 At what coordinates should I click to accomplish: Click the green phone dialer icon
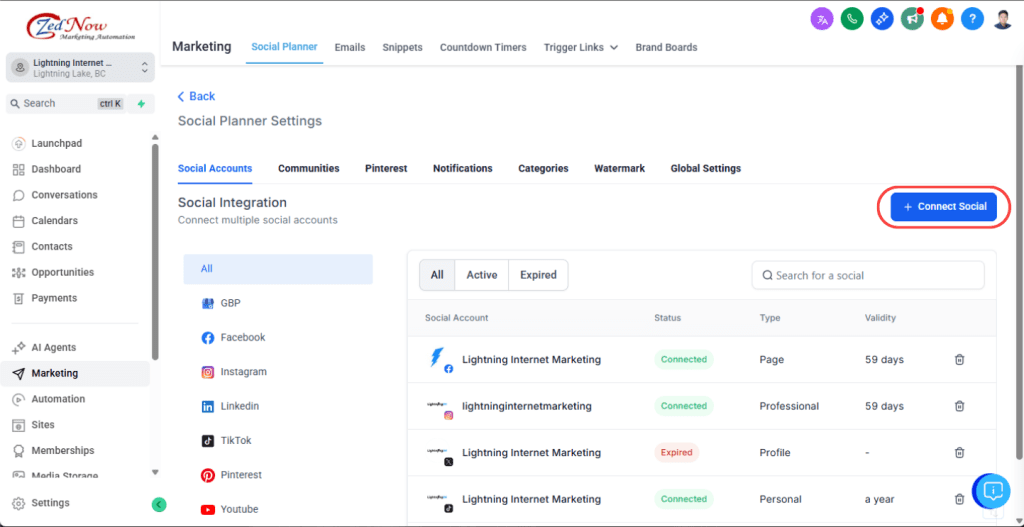(852, 19)
